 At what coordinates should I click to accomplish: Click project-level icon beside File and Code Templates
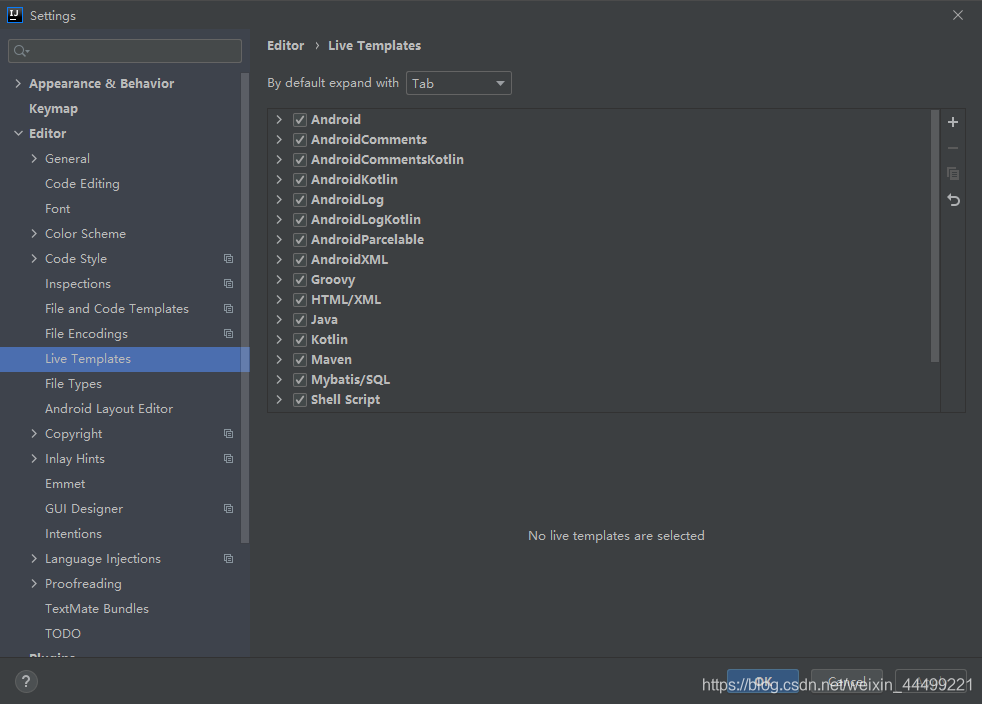[x=229, y=309]
